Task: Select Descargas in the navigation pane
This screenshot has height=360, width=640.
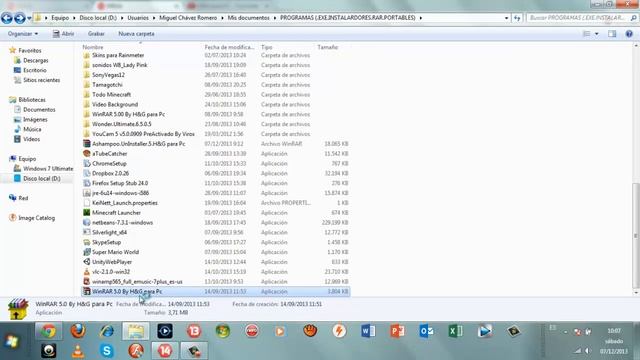Action: click(x=36, y=60)
